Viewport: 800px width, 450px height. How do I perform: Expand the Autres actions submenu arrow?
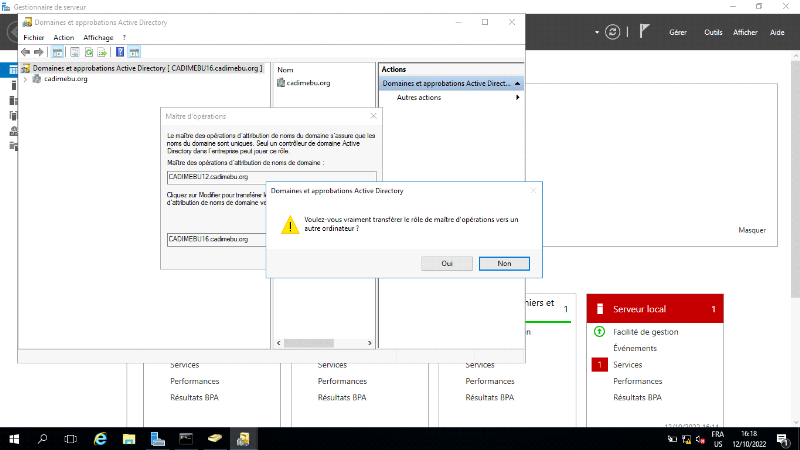[517, 97]
